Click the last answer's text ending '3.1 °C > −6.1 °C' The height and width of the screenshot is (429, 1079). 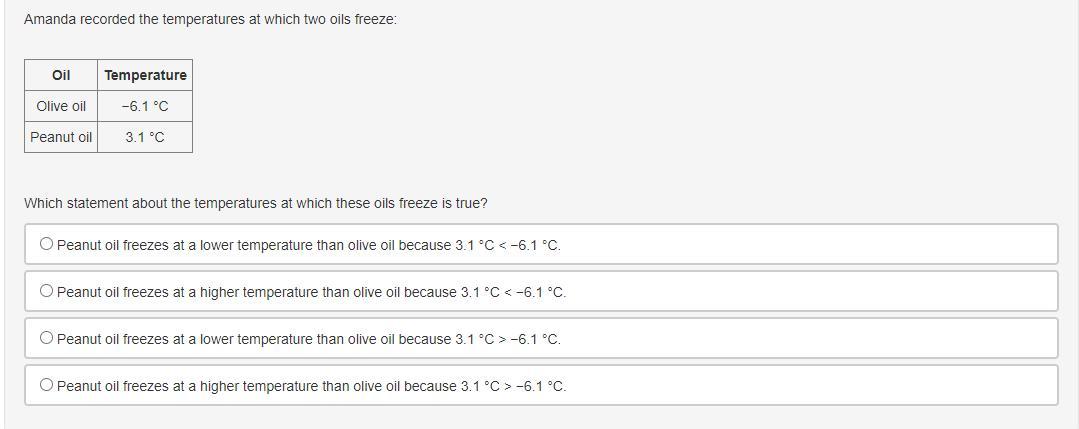coord(311,386)
